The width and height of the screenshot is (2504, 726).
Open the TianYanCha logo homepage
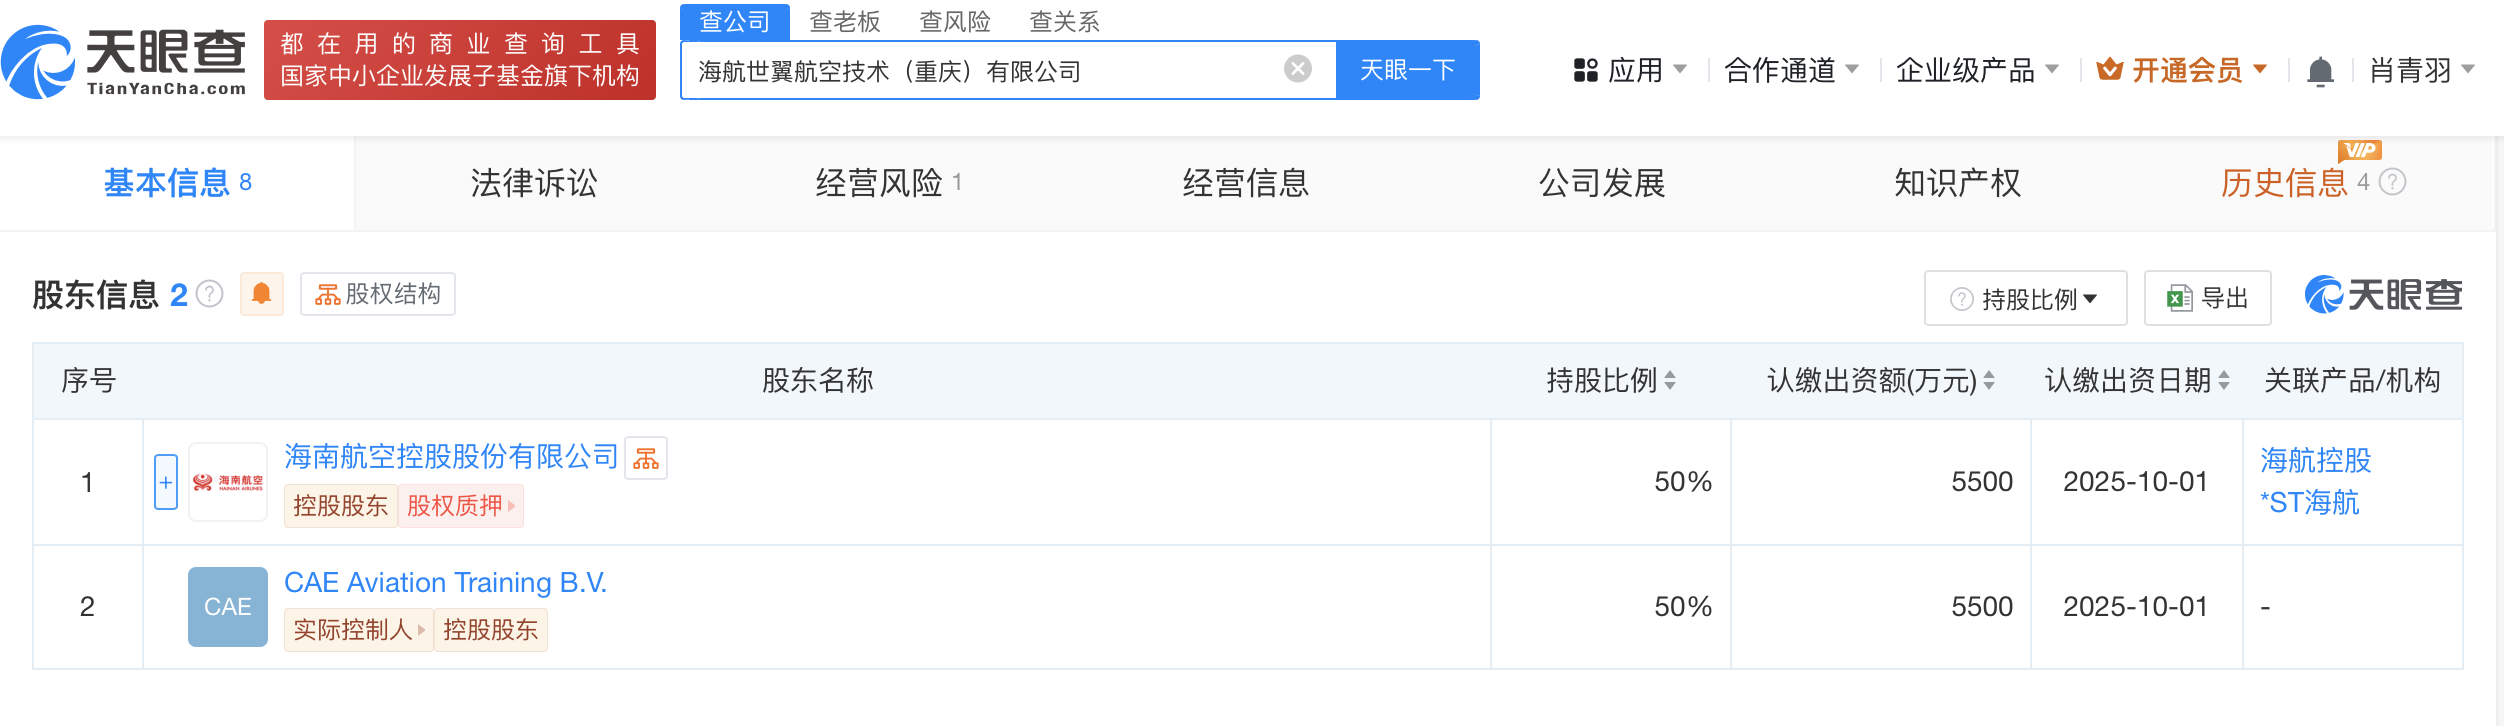pos(125,60)
